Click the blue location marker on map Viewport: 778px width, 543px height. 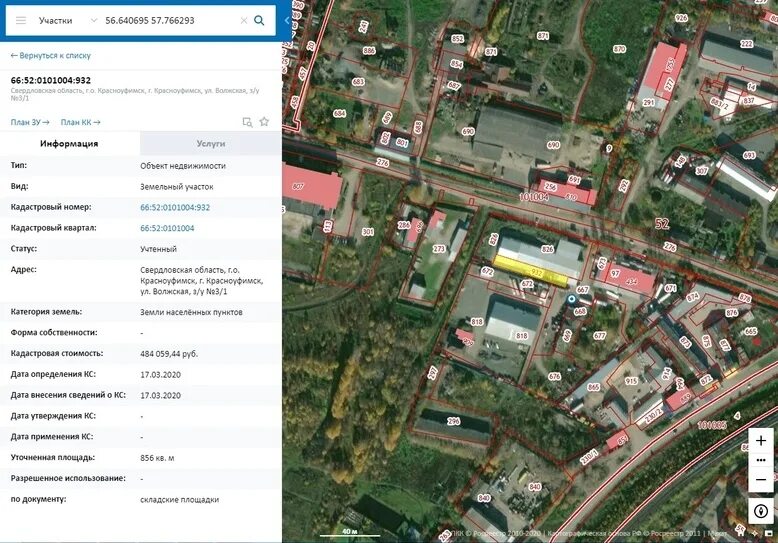(x=572, y=299)
